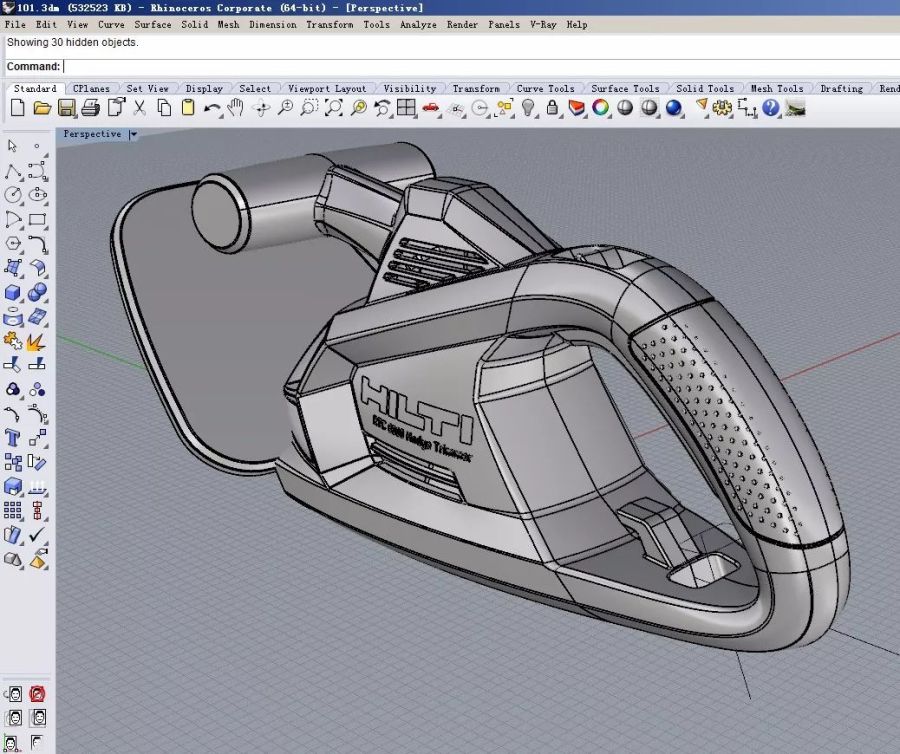Open the Surface menu
Viewport: 900px width, 754px height.
tap(153, 24)
